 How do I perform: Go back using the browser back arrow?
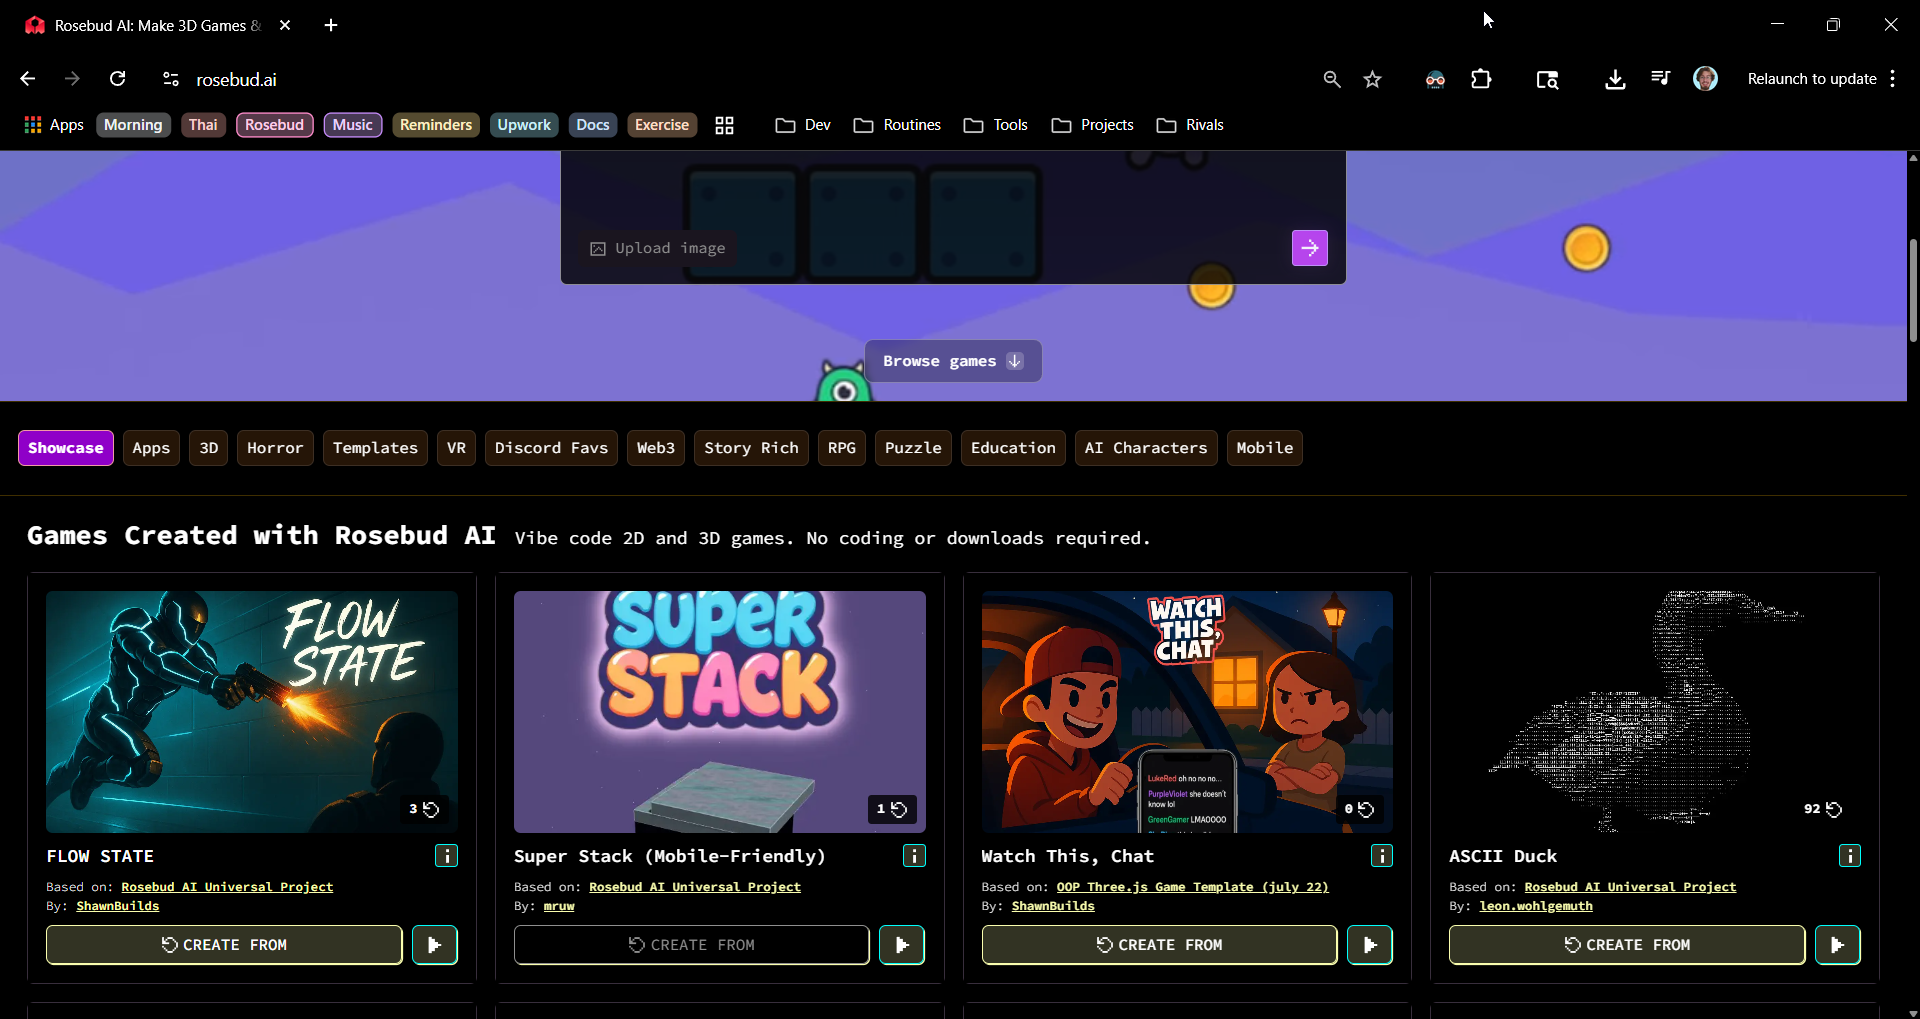coord(28,79)
